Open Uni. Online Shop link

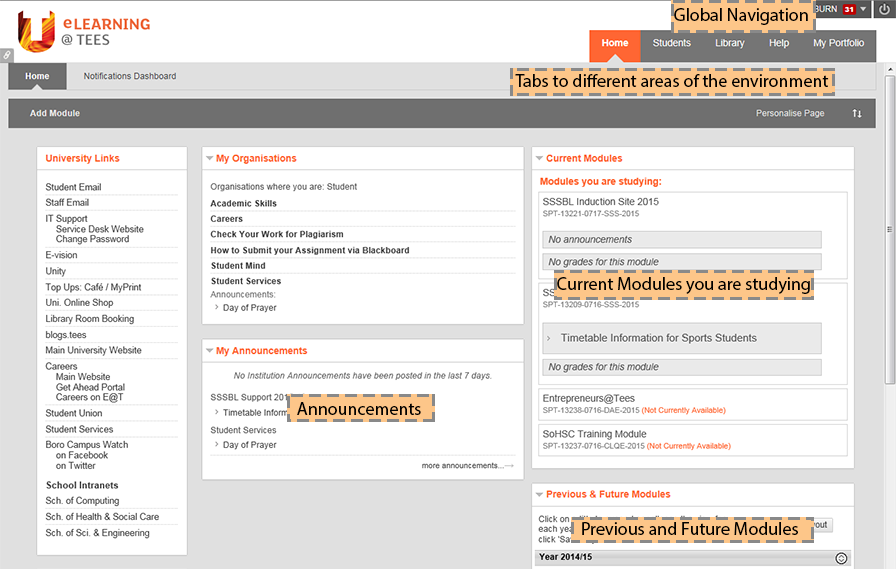point(79,303)
